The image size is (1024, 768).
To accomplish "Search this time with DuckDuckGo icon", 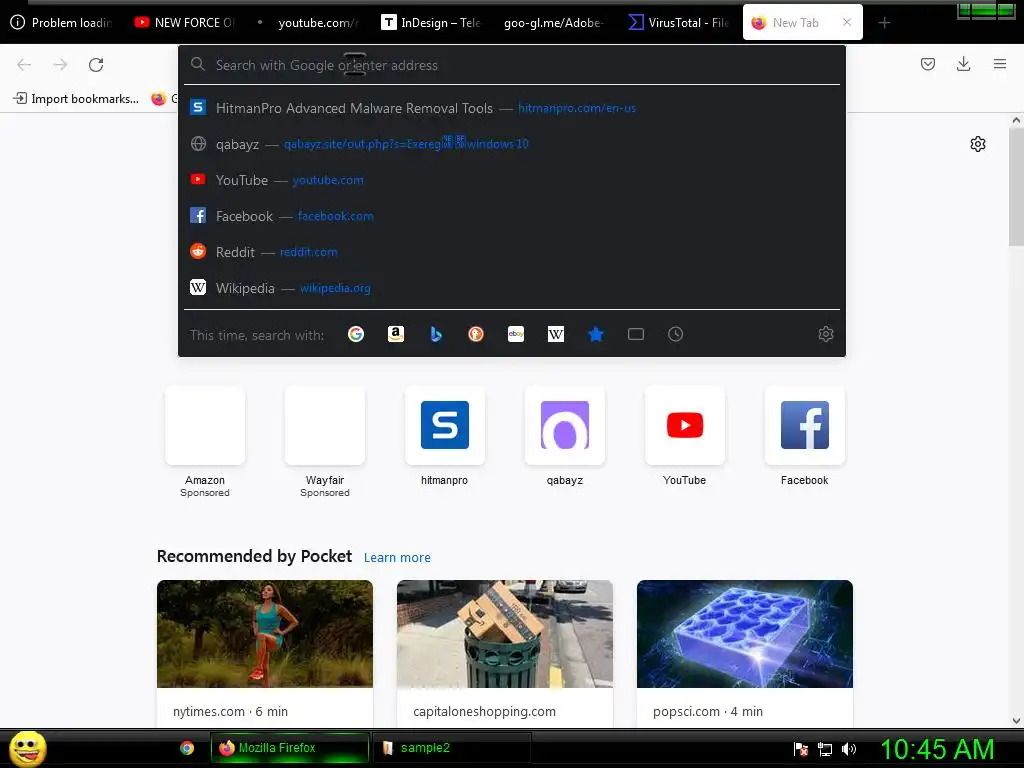I will tap(476, 334).
